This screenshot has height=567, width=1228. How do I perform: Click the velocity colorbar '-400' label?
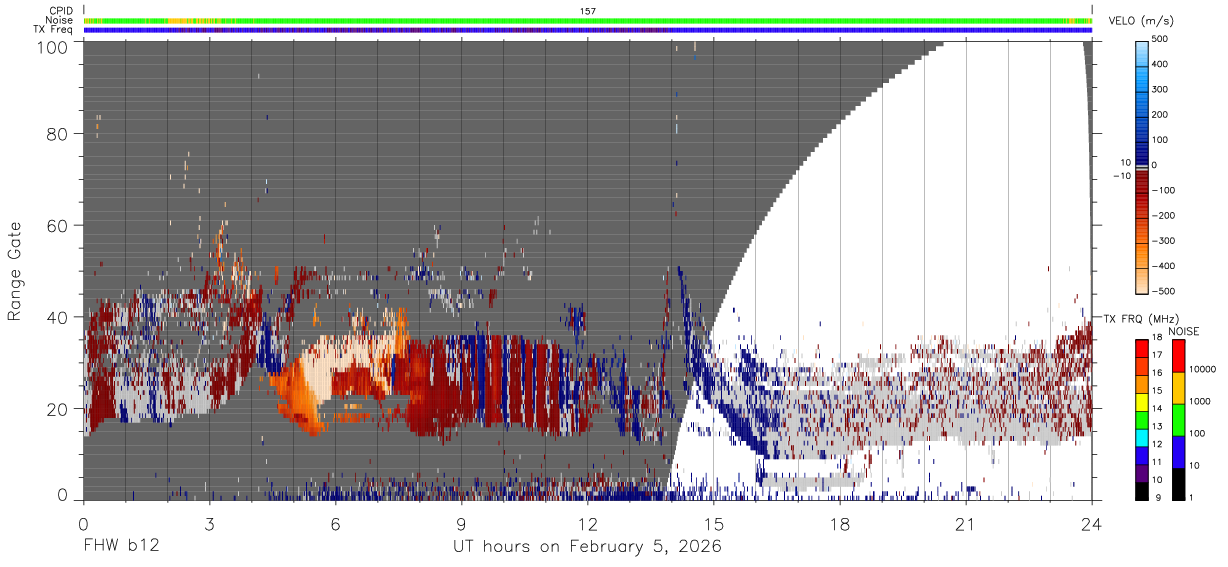tap(1163, 266)
